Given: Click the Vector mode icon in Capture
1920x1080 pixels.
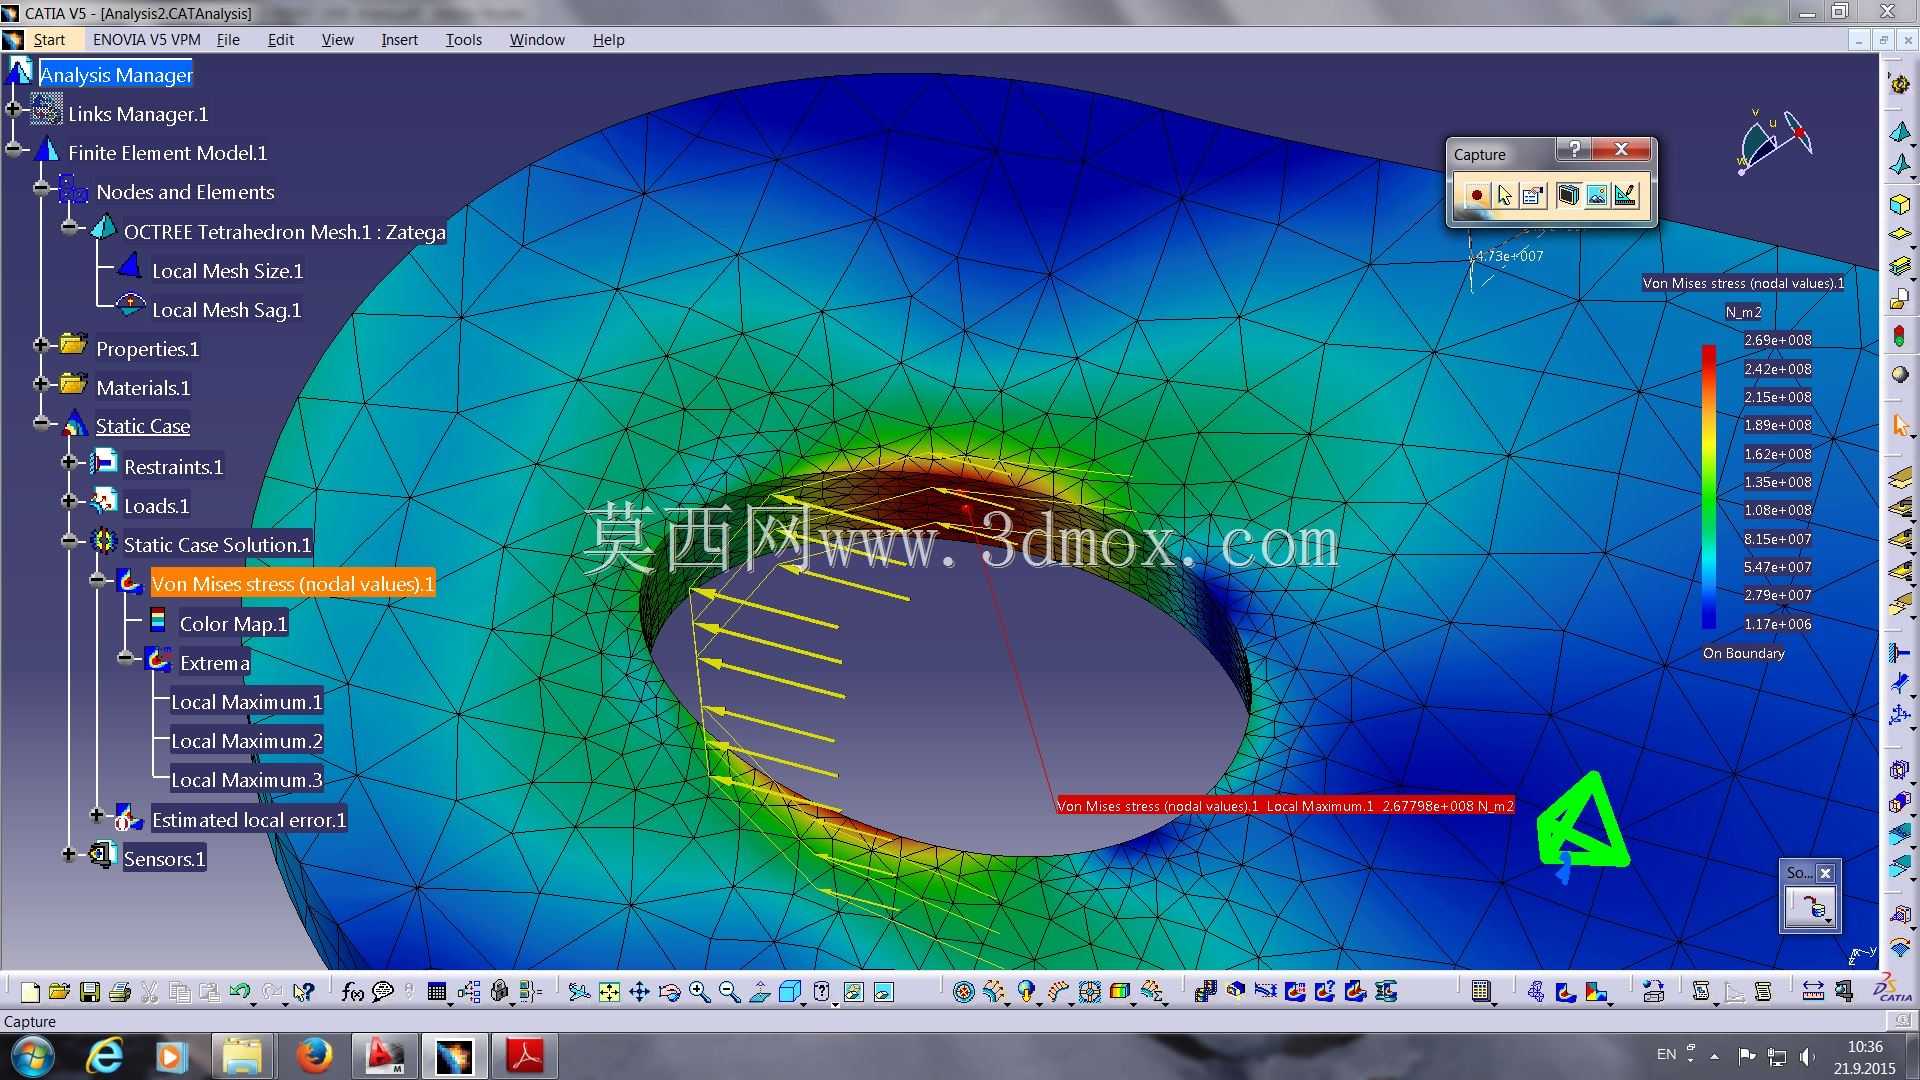Looking at the screenshot, I should (x=1625, y=195).
